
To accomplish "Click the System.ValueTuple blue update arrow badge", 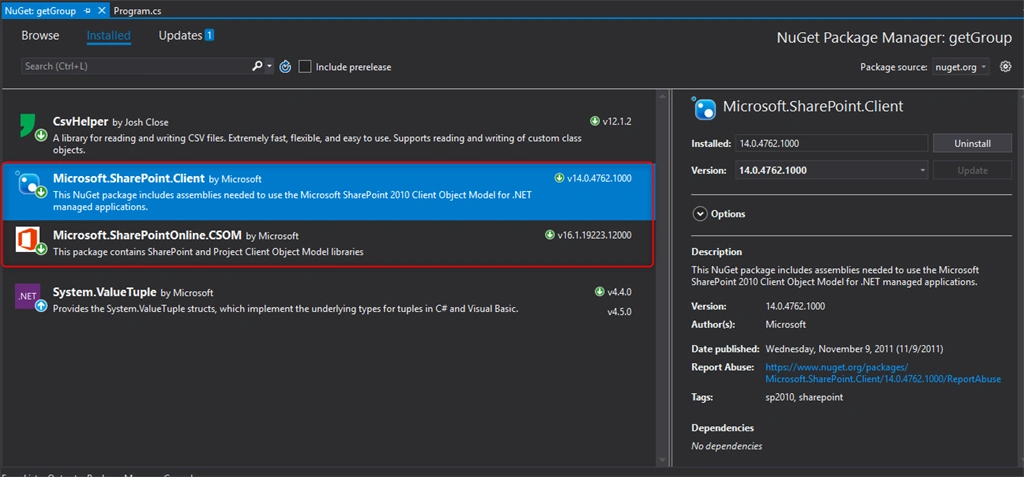I will 40,305.
